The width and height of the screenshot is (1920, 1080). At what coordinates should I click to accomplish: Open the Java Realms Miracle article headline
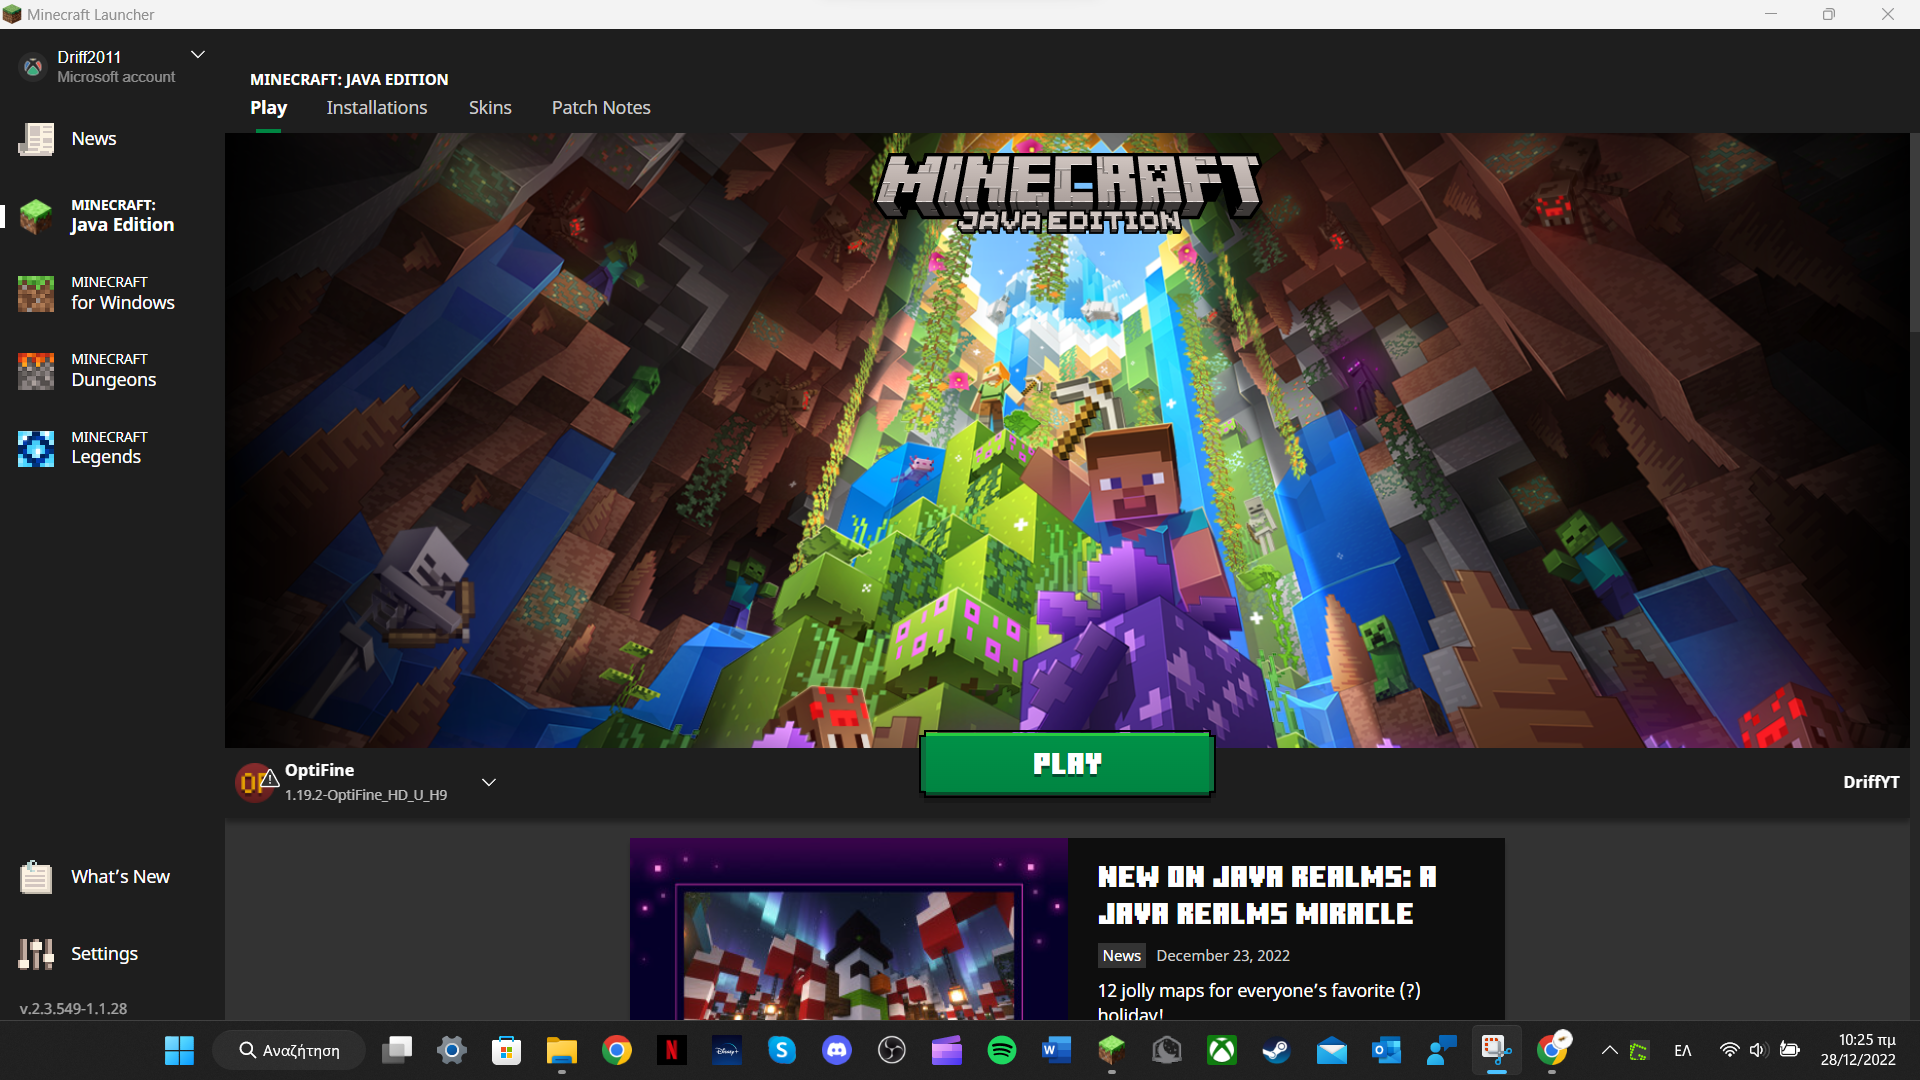[x=1266, y=895]
